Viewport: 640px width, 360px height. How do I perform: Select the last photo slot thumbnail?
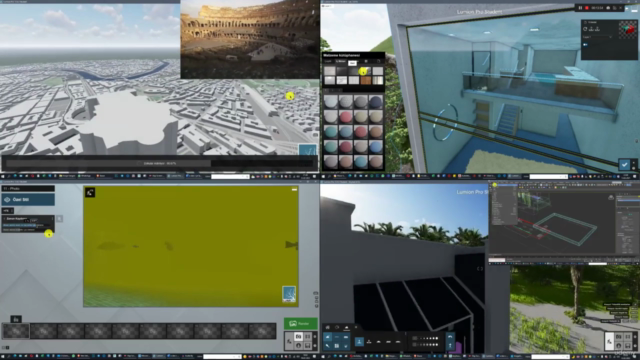tap(263, 331)
